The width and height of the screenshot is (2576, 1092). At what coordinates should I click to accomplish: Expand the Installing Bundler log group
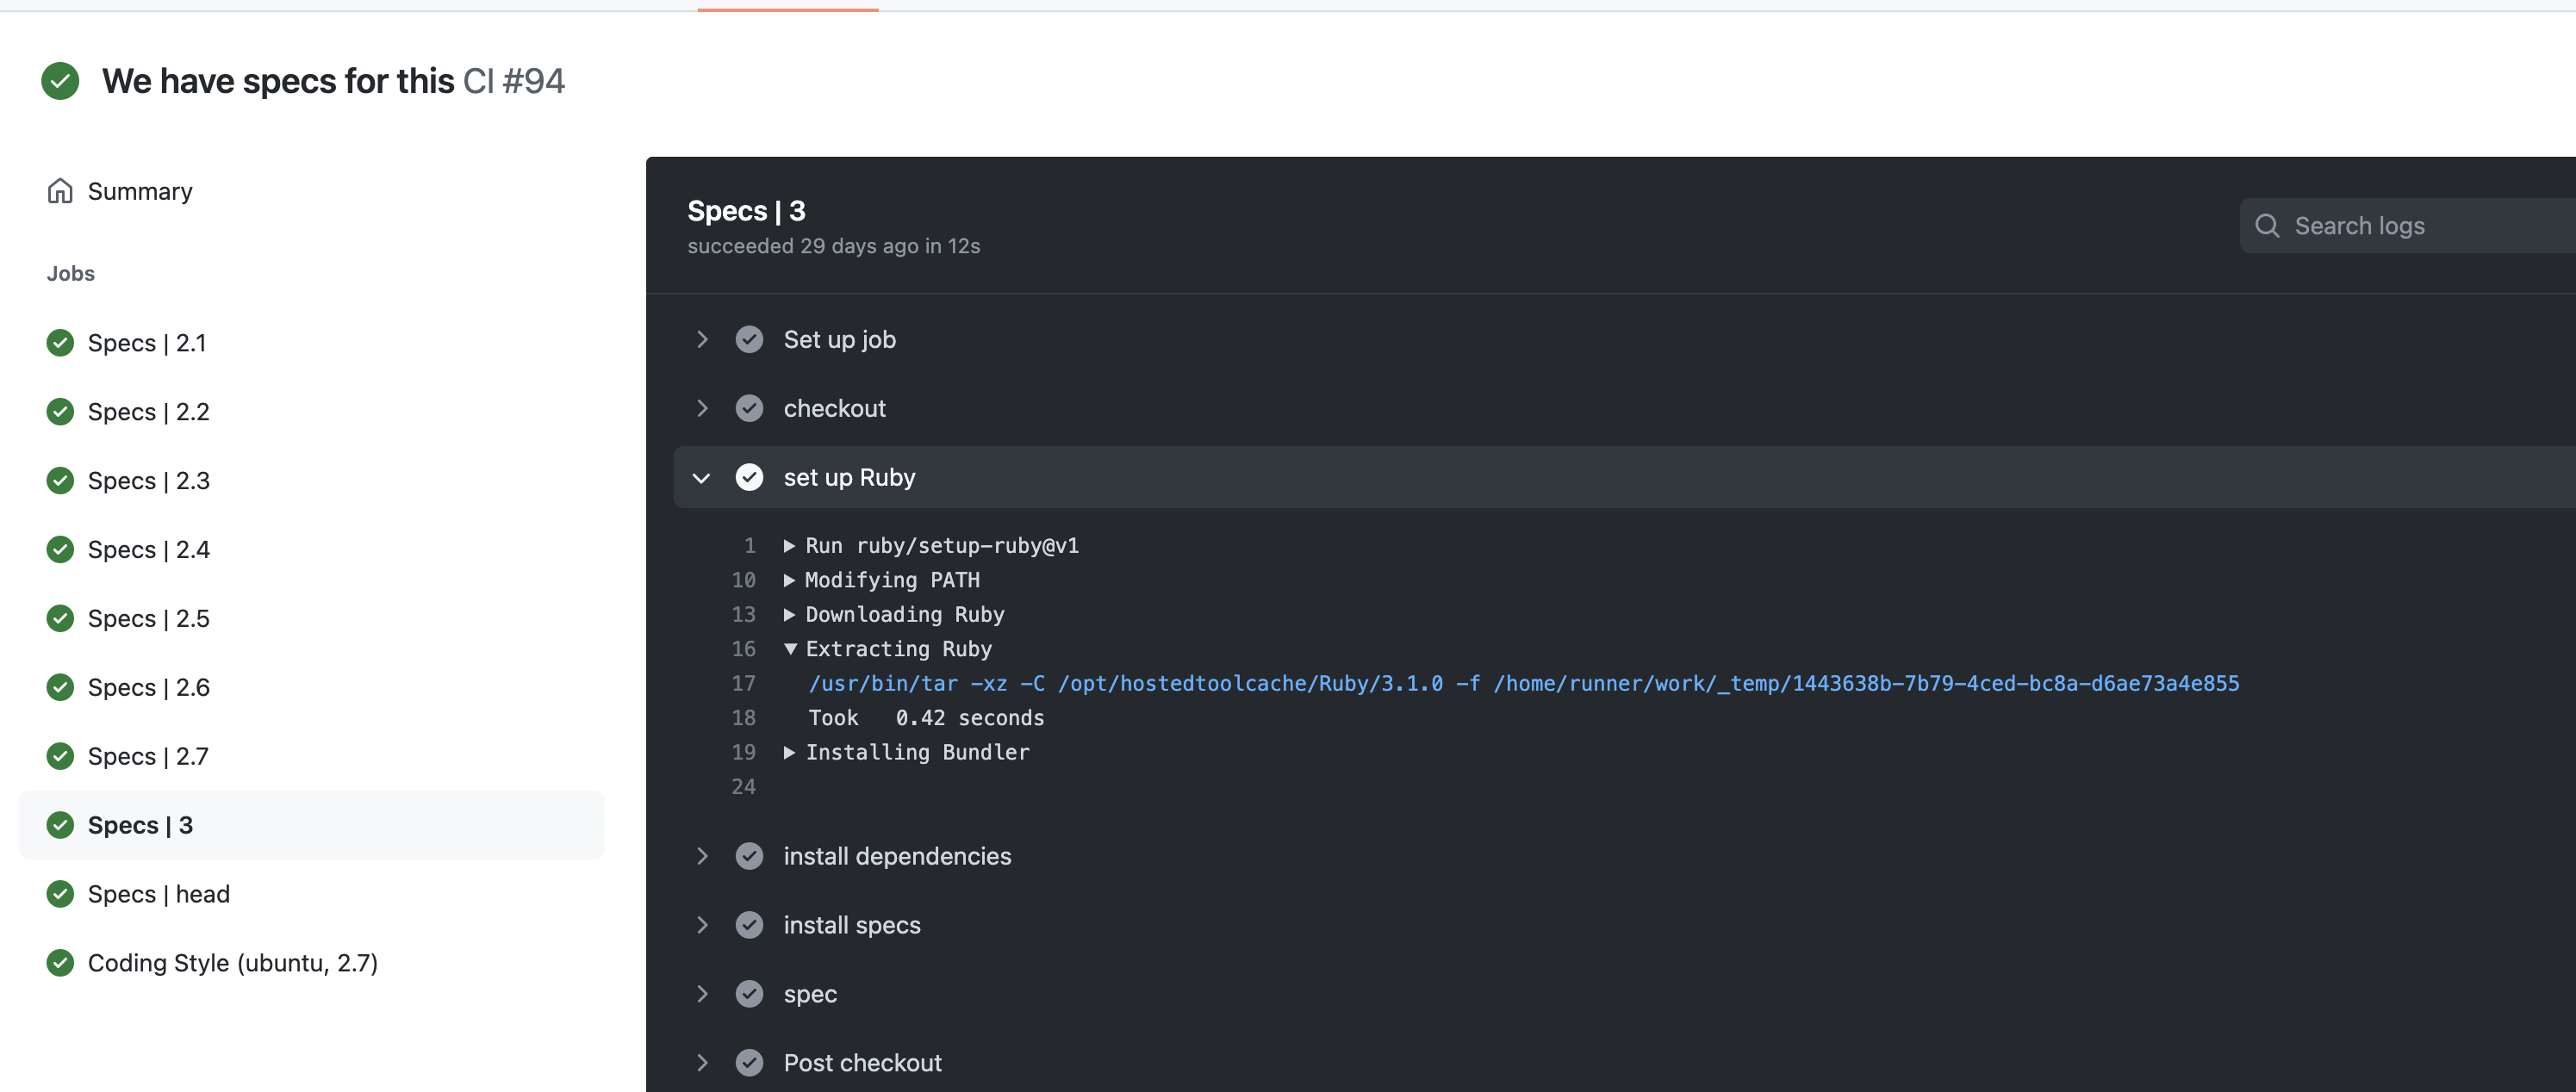coord(790,753)
